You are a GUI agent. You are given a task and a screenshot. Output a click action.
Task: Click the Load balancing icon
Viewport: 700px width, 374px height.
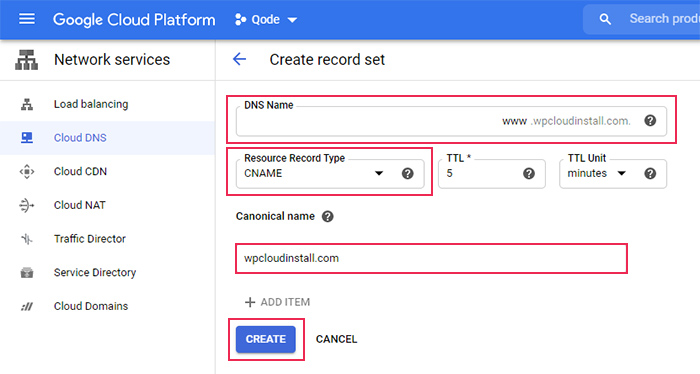27,104
